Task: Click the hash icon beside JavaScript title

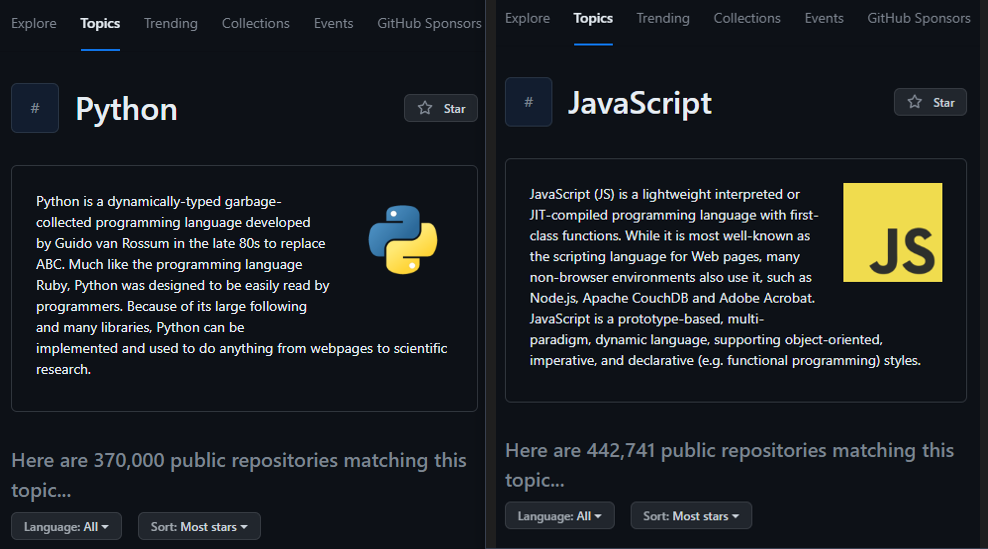Action: [x=529, y=102]
